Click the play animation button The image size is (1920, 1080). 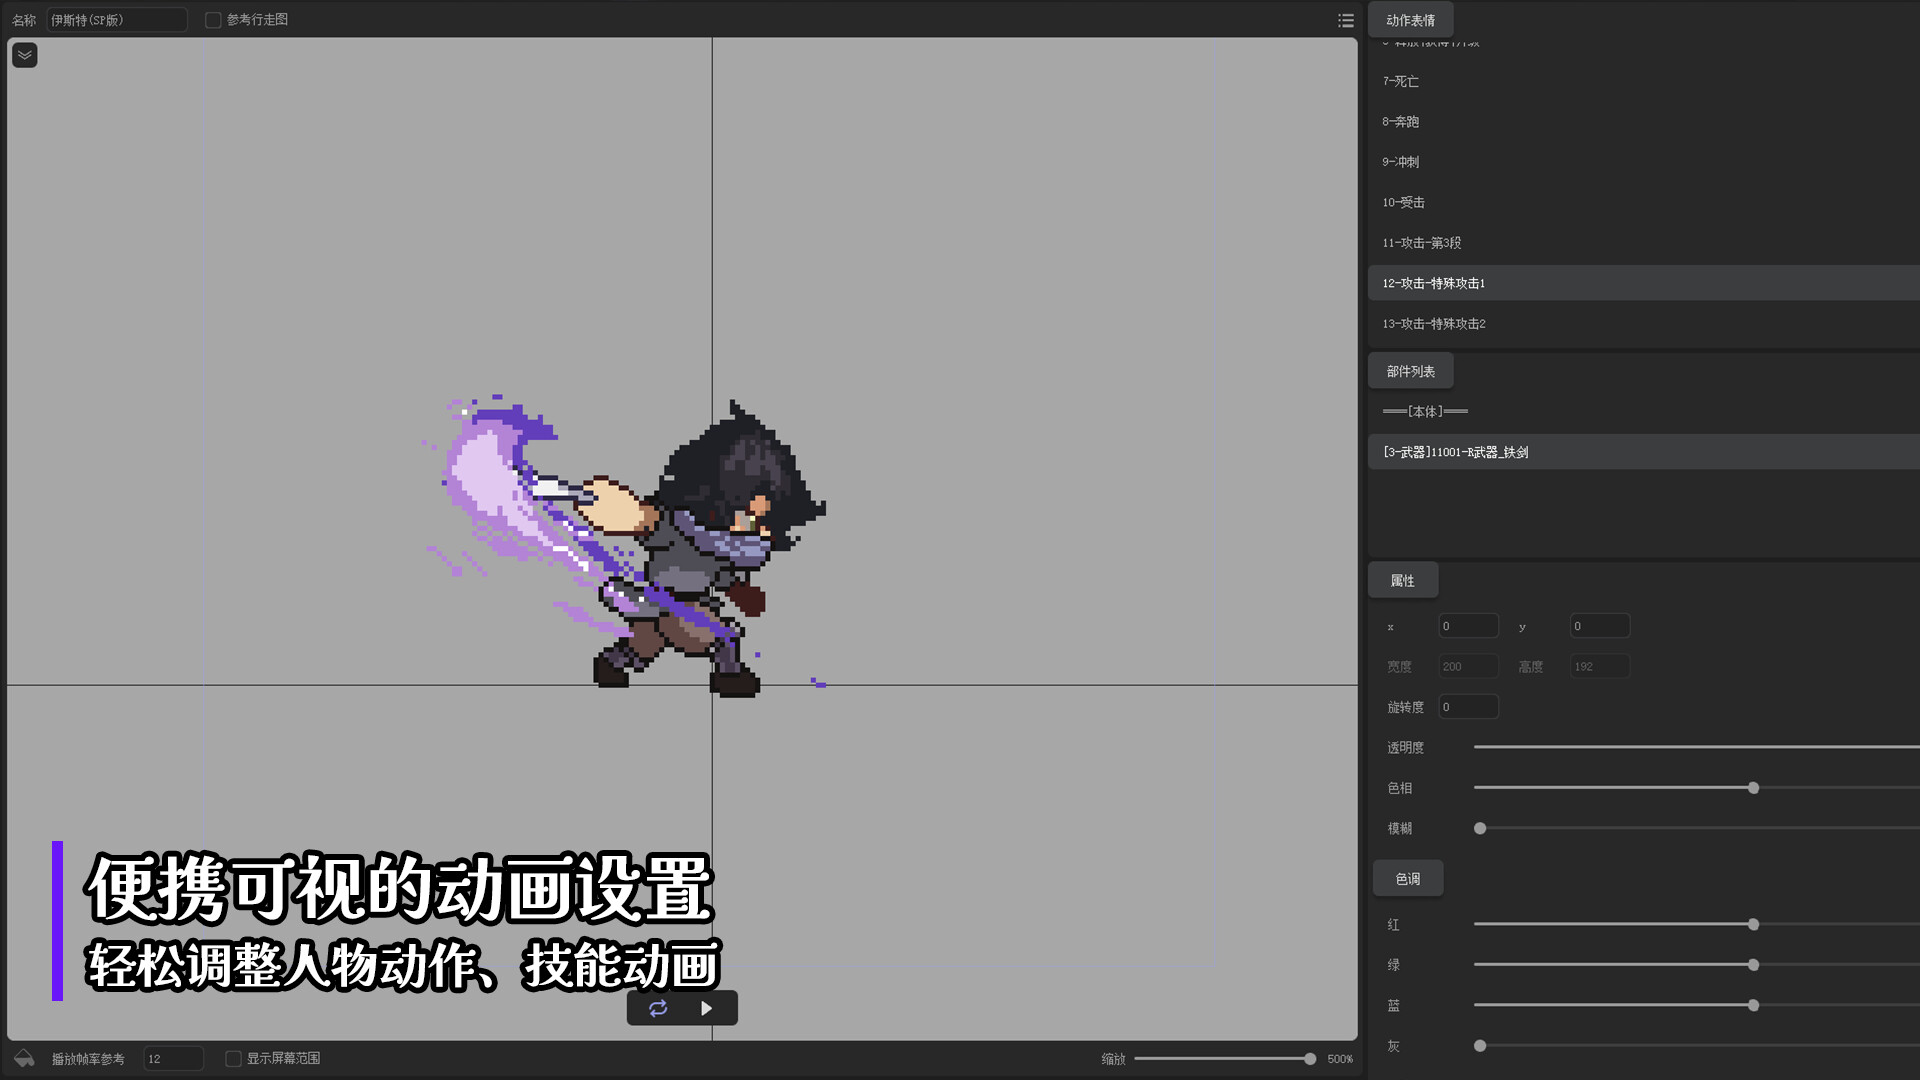[706, 1008]
